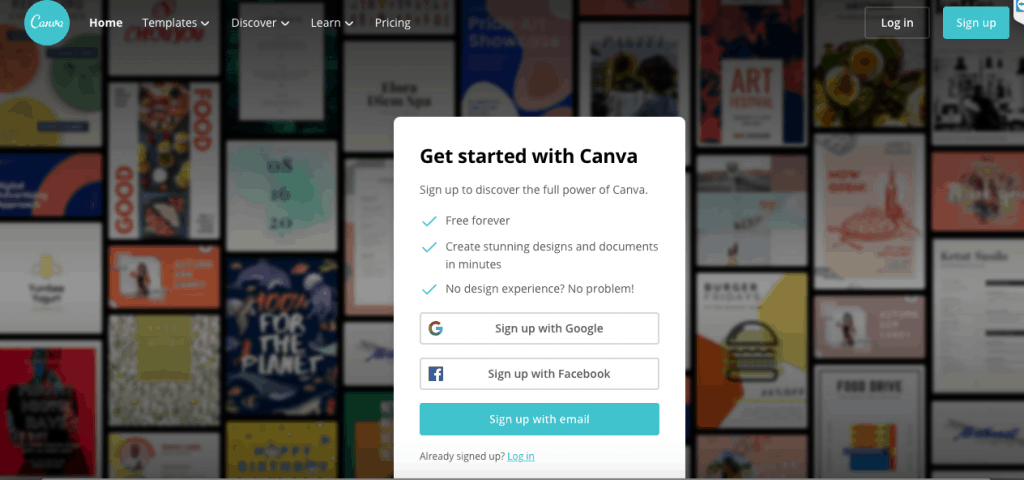
Task: Expand the Templates dropdown menu
Action: (176, 23)
